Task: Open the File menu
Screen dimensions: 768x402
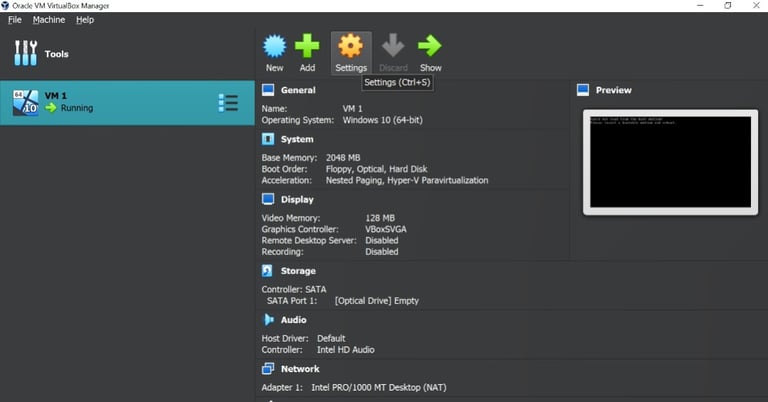Action: pos(14,20)
